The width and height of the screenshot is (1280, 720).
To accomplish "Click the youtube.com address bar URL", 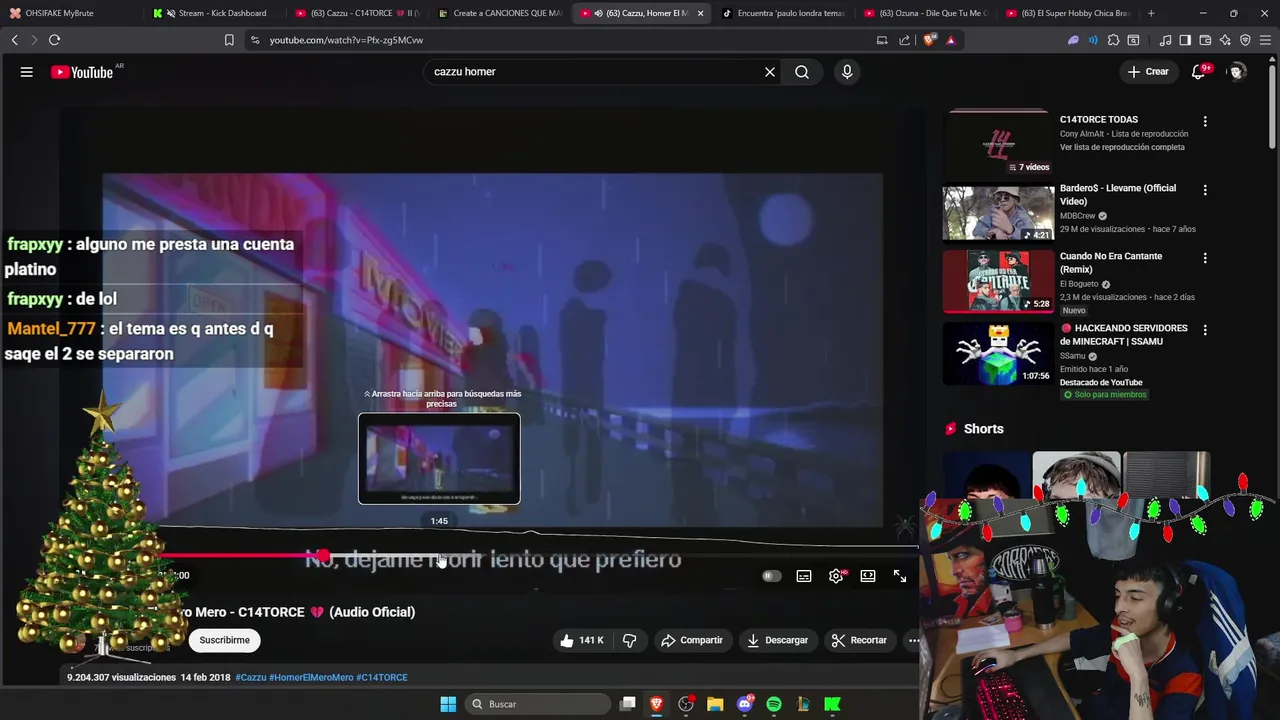I will [x=346, y=40].
